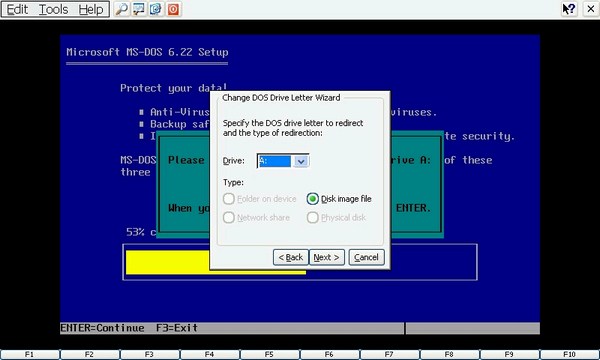Click the F1 function key button
Viewport: 600px width, 360px height.
pyautogui.click(x=29, y=355)
